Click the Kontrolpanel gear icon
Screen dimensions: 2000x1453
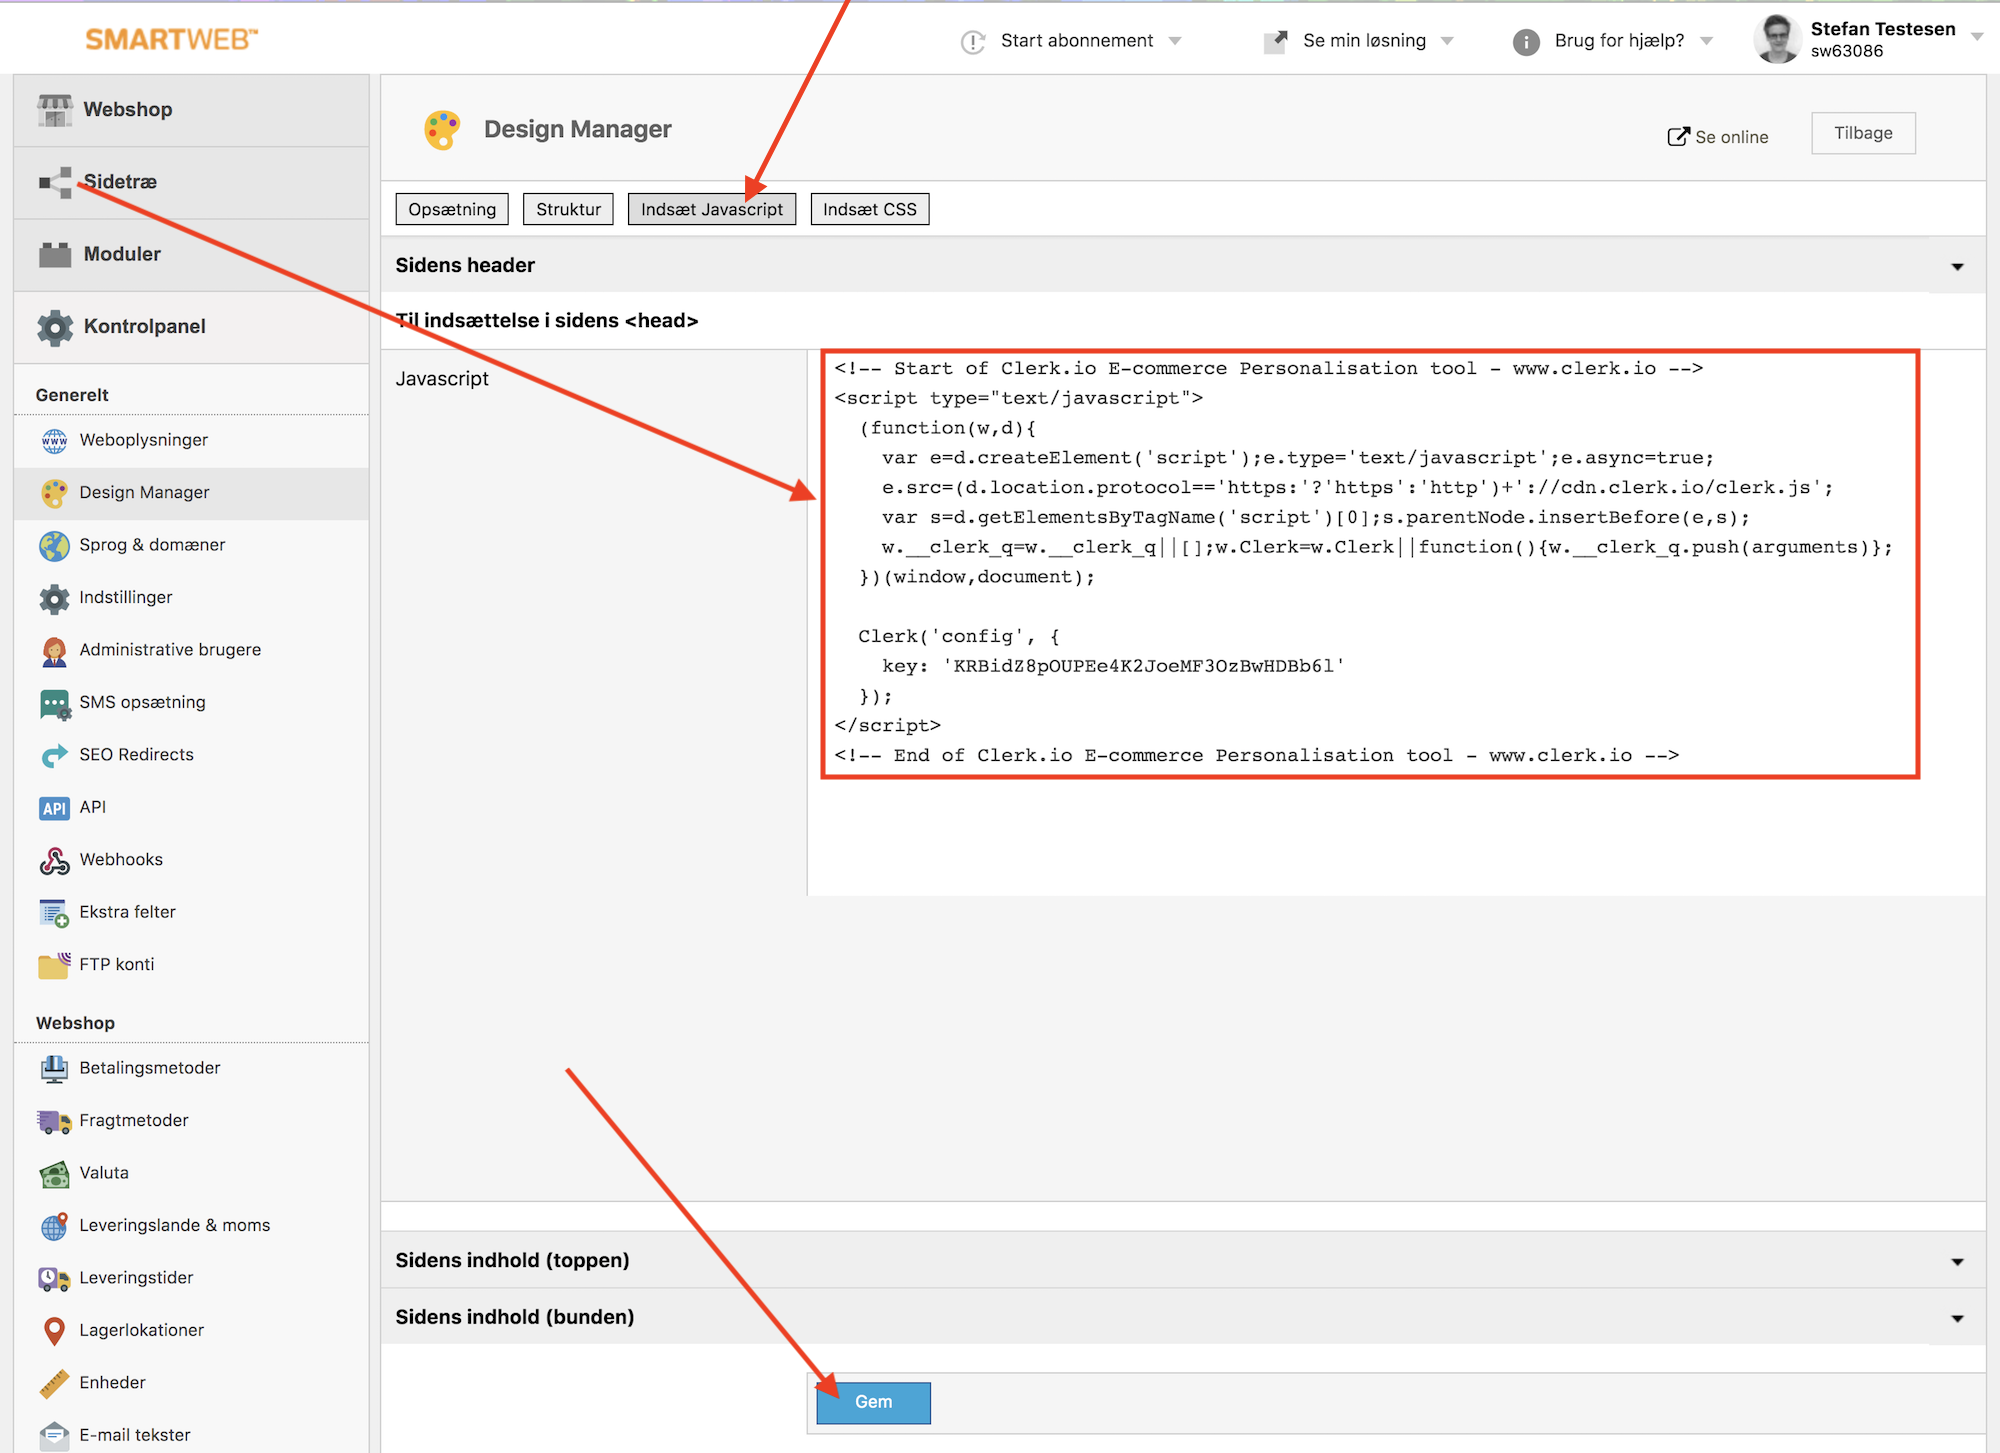pos(55,326)
